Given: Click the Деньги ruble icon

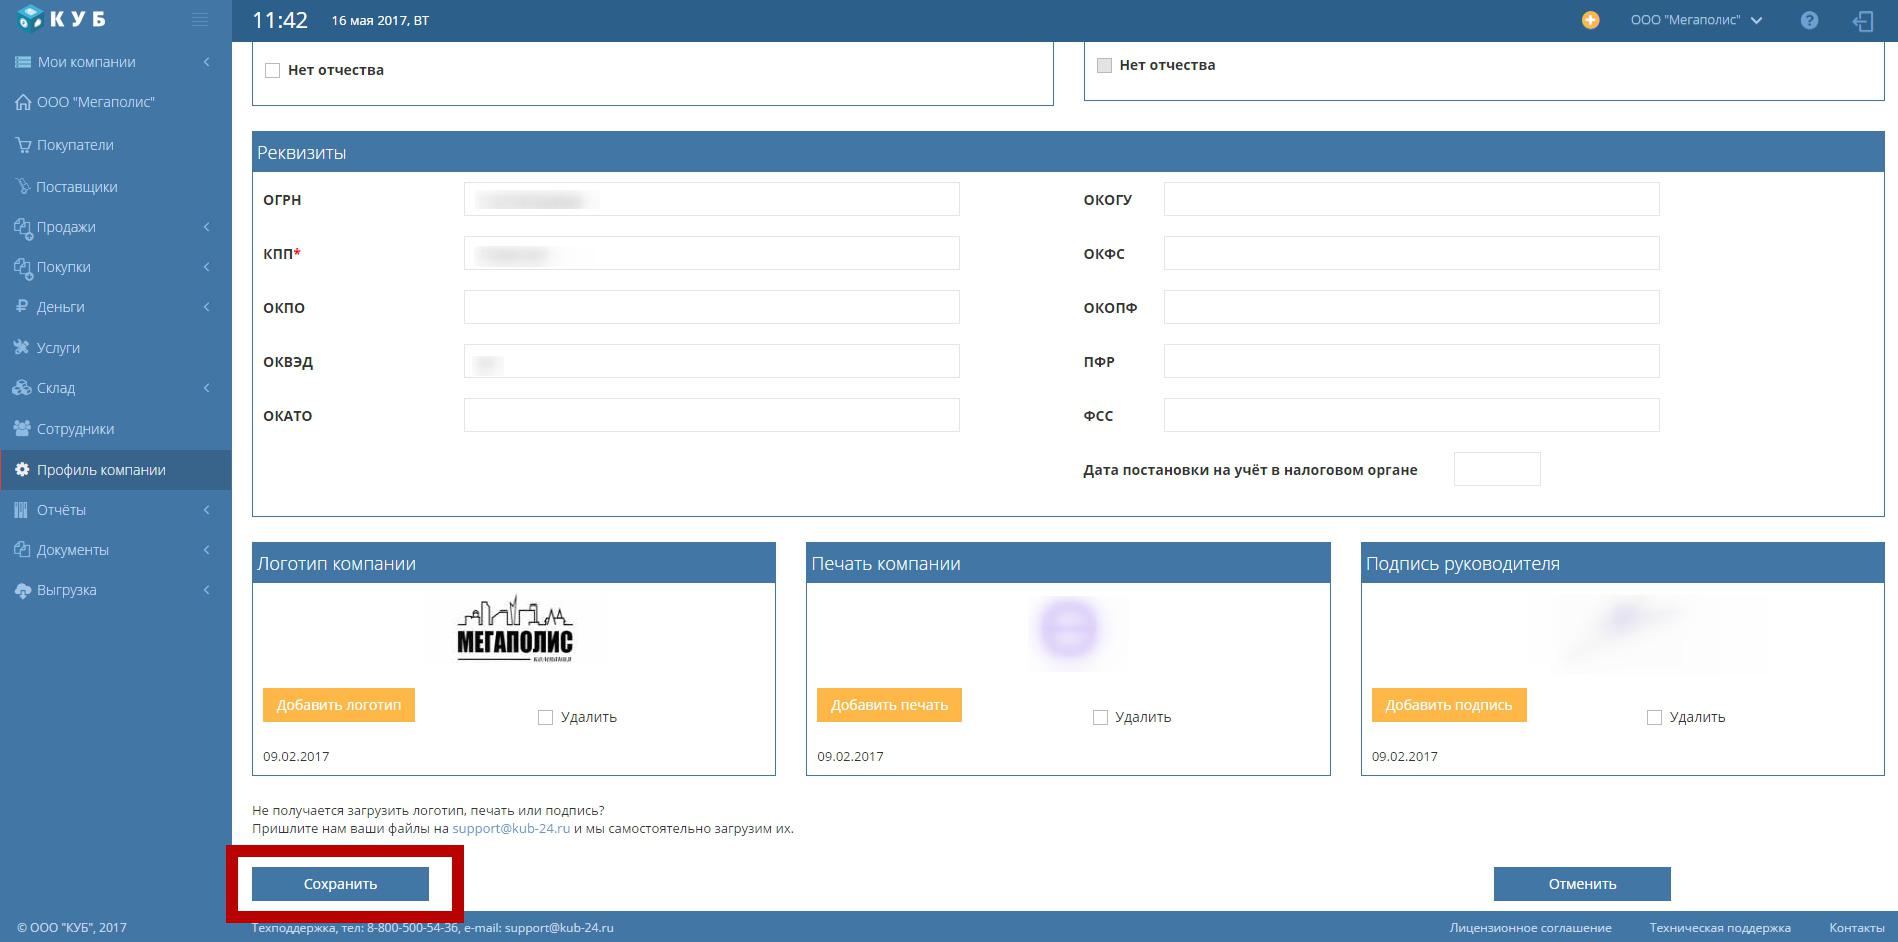Looking at the screenshot, I should pos(22,307).
